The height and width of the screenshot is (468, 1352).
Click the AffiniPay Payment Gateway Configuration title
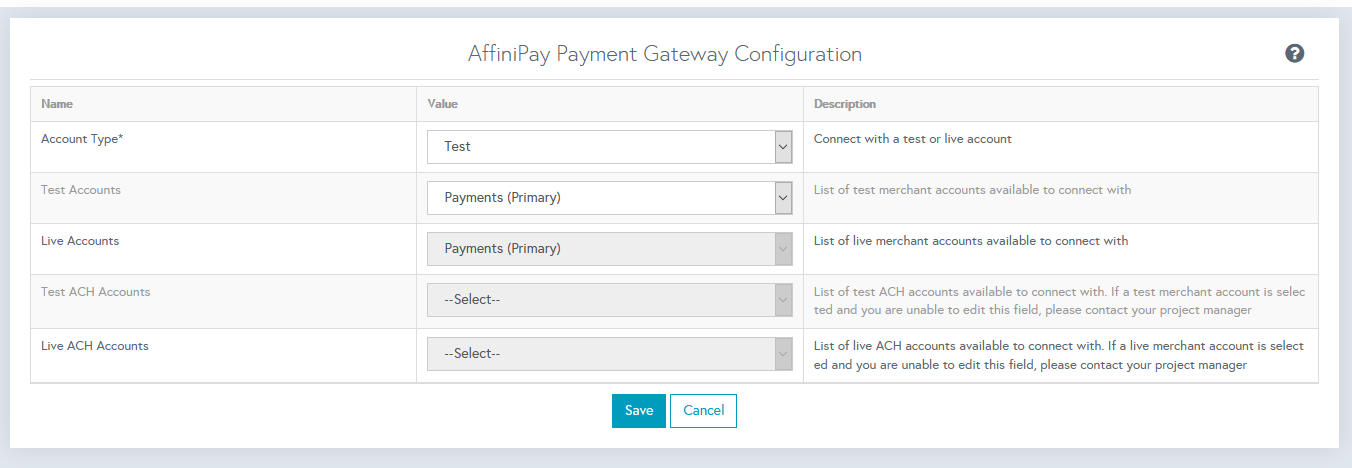(665, 54)
